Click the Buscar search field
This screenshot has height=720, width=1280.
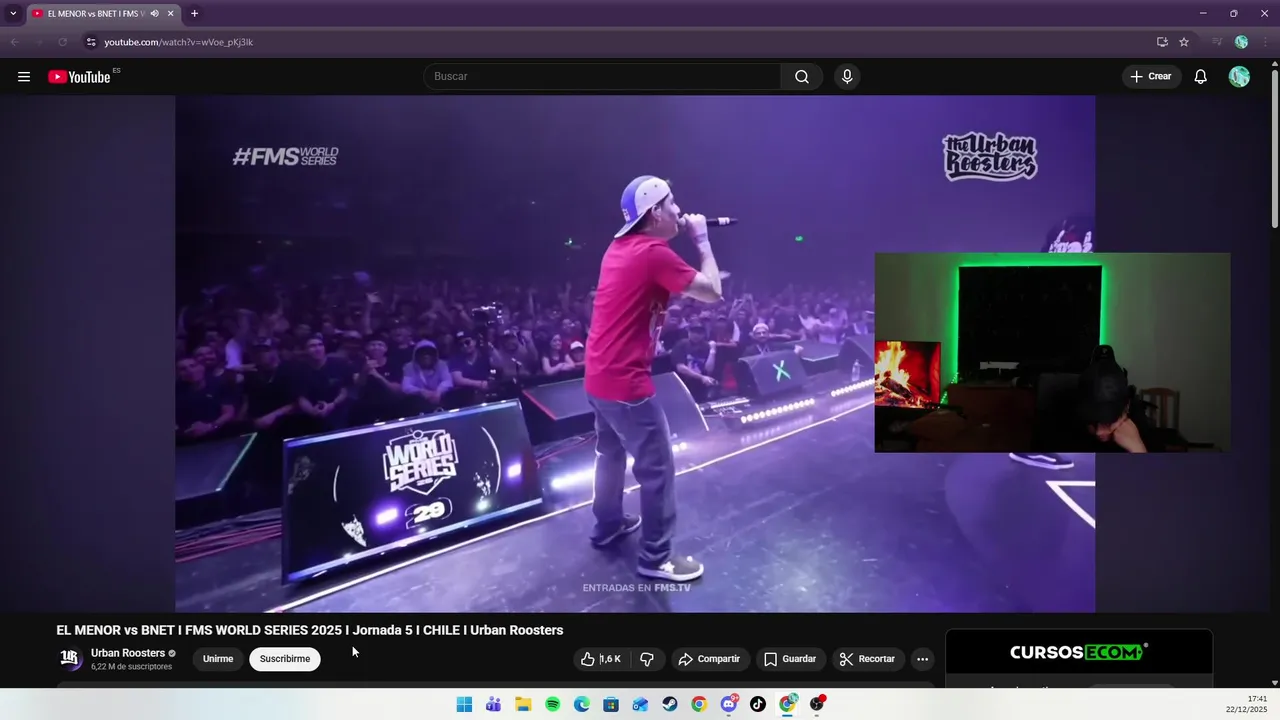coord(603,77)
